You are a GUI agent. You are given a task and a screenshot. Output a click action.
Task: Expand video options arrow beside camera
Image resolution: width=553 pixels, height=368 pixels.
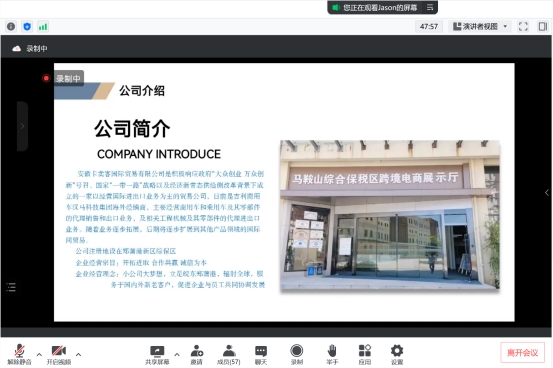click(78, 355)
